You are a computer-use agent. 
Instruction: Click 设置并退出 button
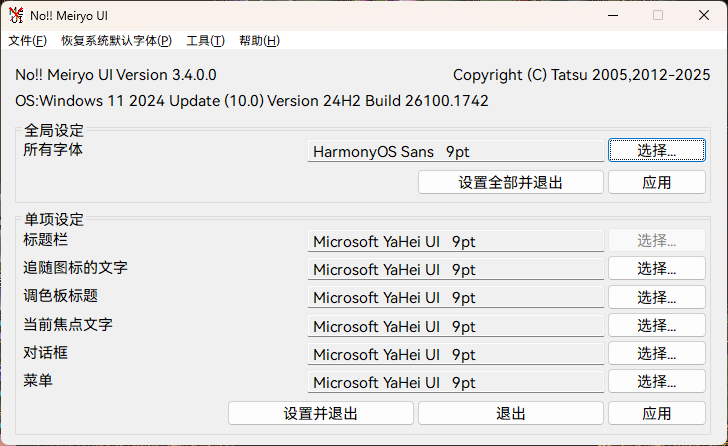[x=321, y=413]
